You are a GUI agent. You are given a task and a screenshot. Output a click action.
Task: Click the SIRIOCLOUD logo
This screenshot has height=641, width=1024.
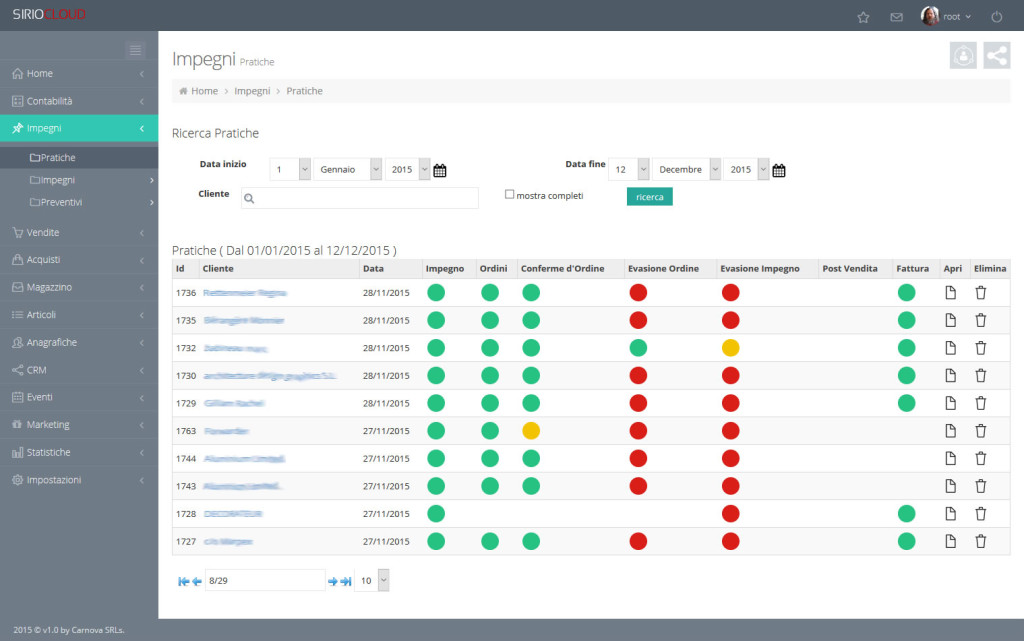click(49, 14)
